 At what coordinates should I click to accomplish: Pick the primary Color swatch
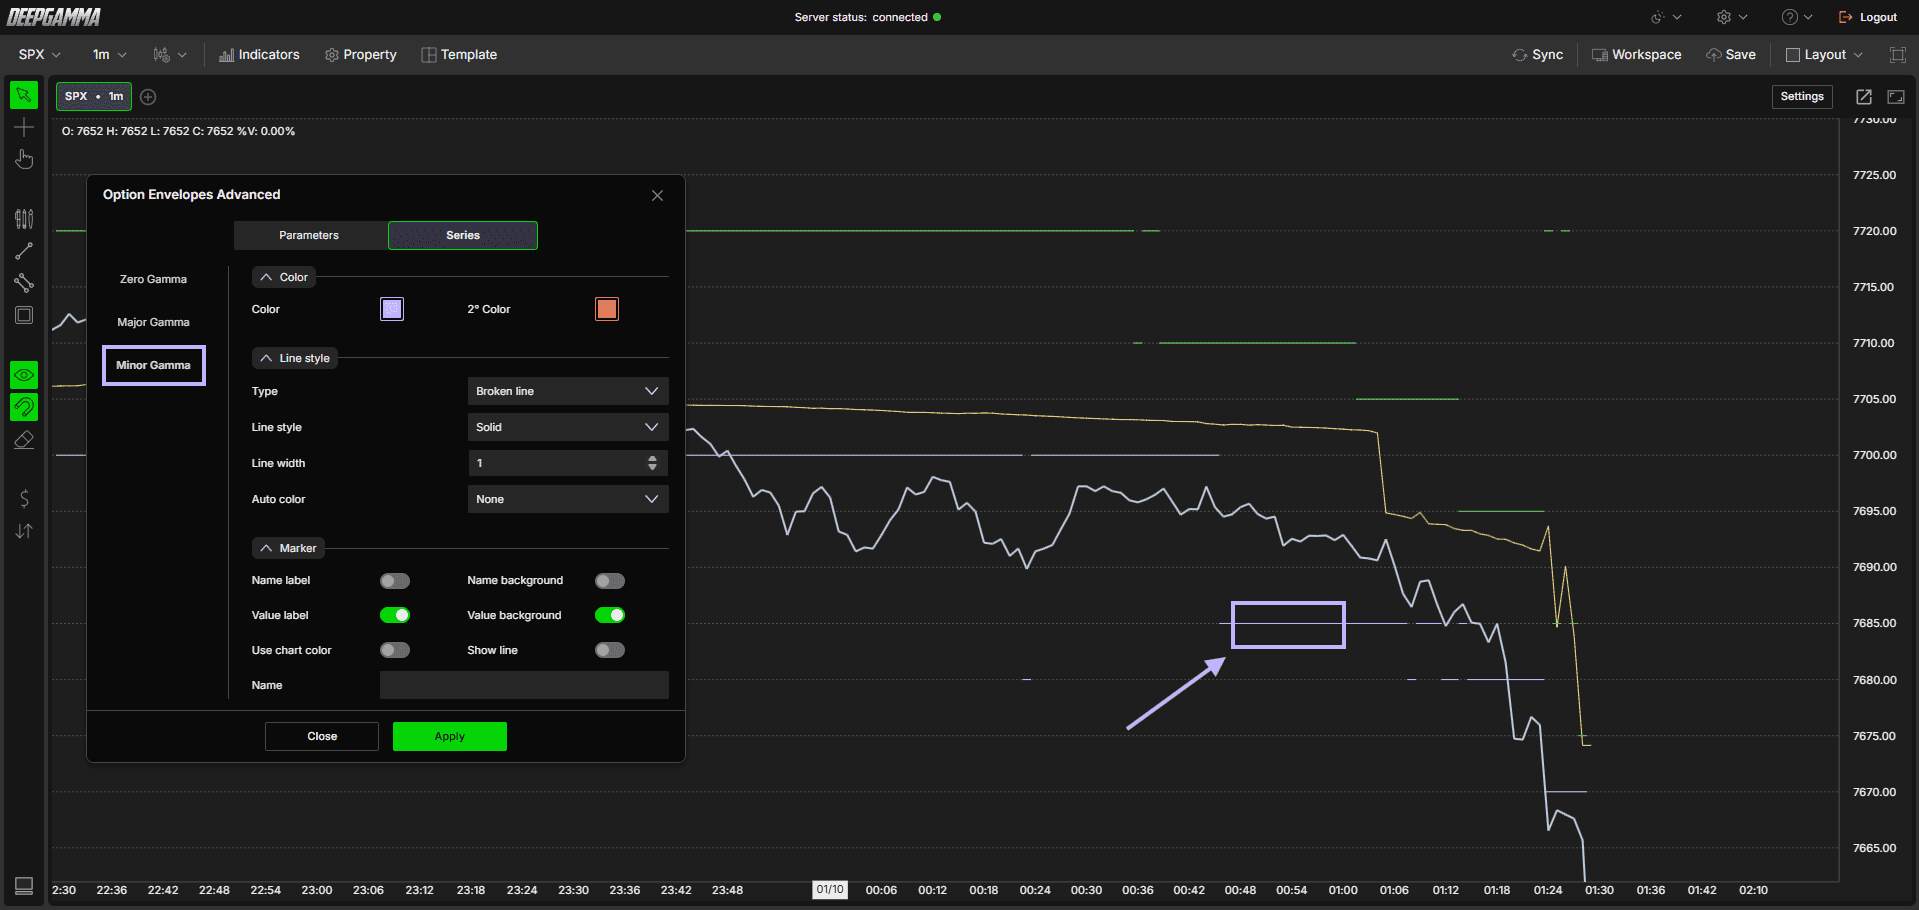[392, 309]
